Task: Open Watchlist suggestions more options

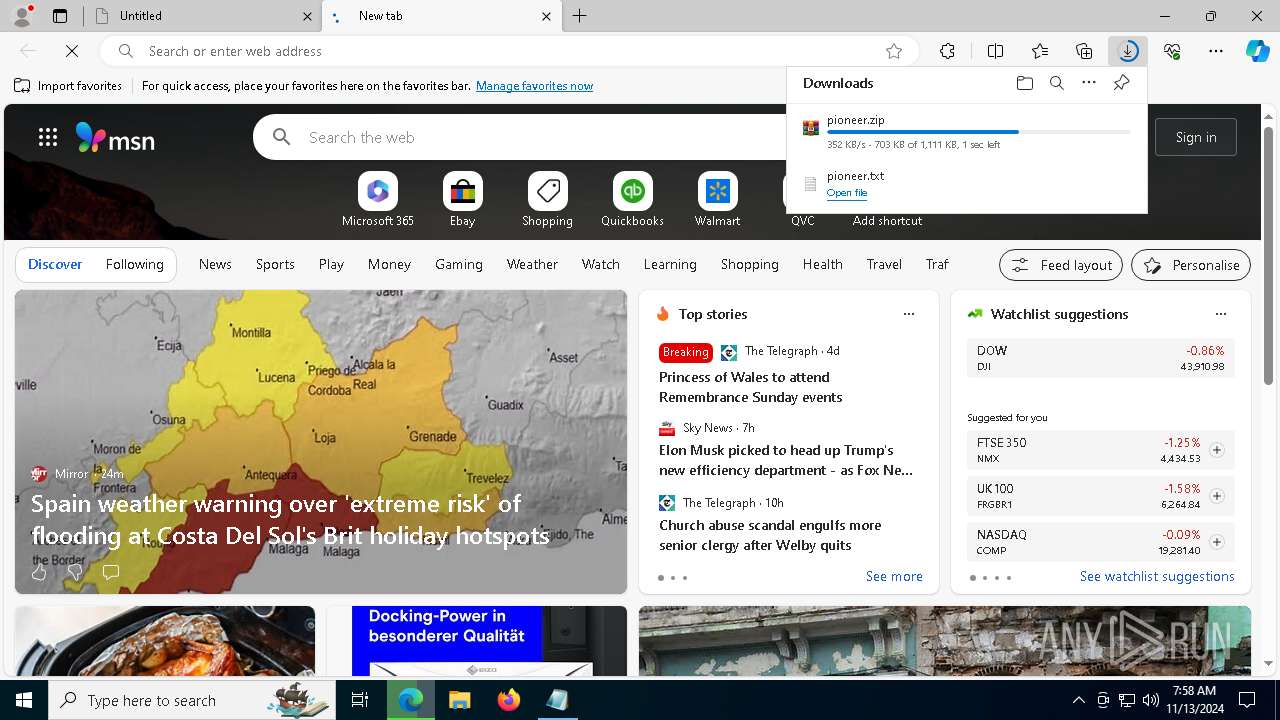Action: point(1221,314)
